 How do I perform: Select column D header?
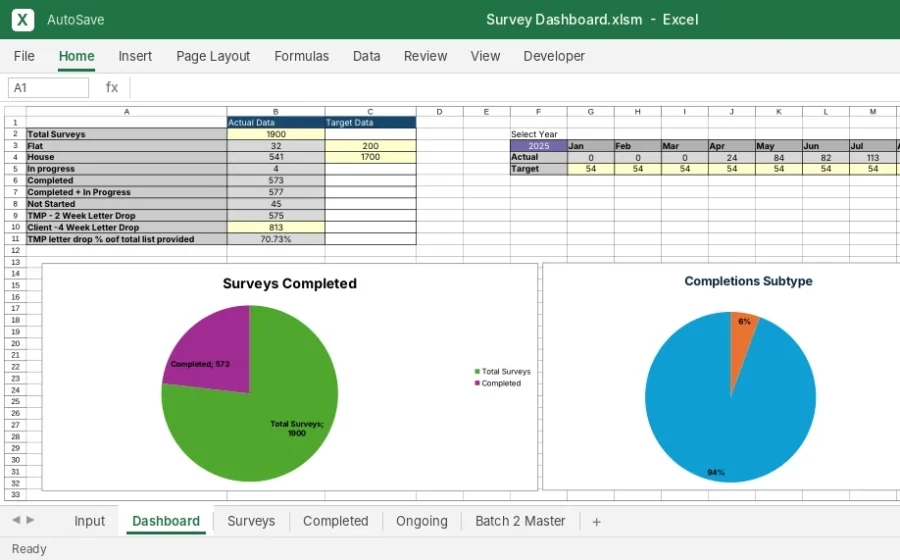click(439, 111)
